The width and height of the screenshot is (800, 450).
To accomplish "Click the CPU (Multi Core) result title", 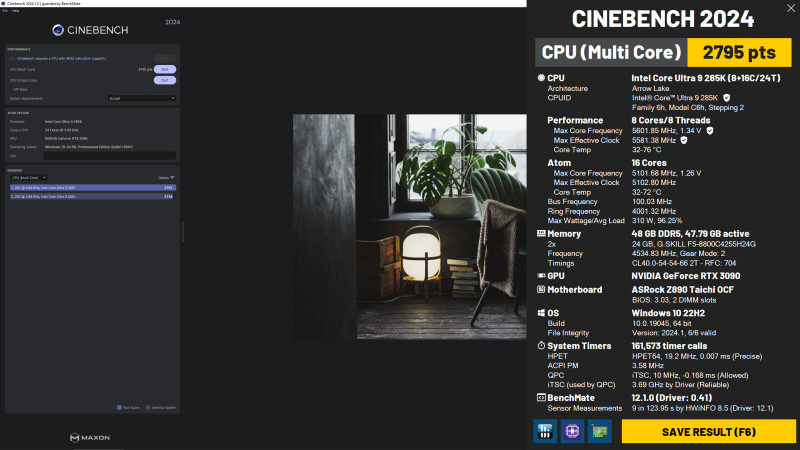I will [x=611, y=52].
